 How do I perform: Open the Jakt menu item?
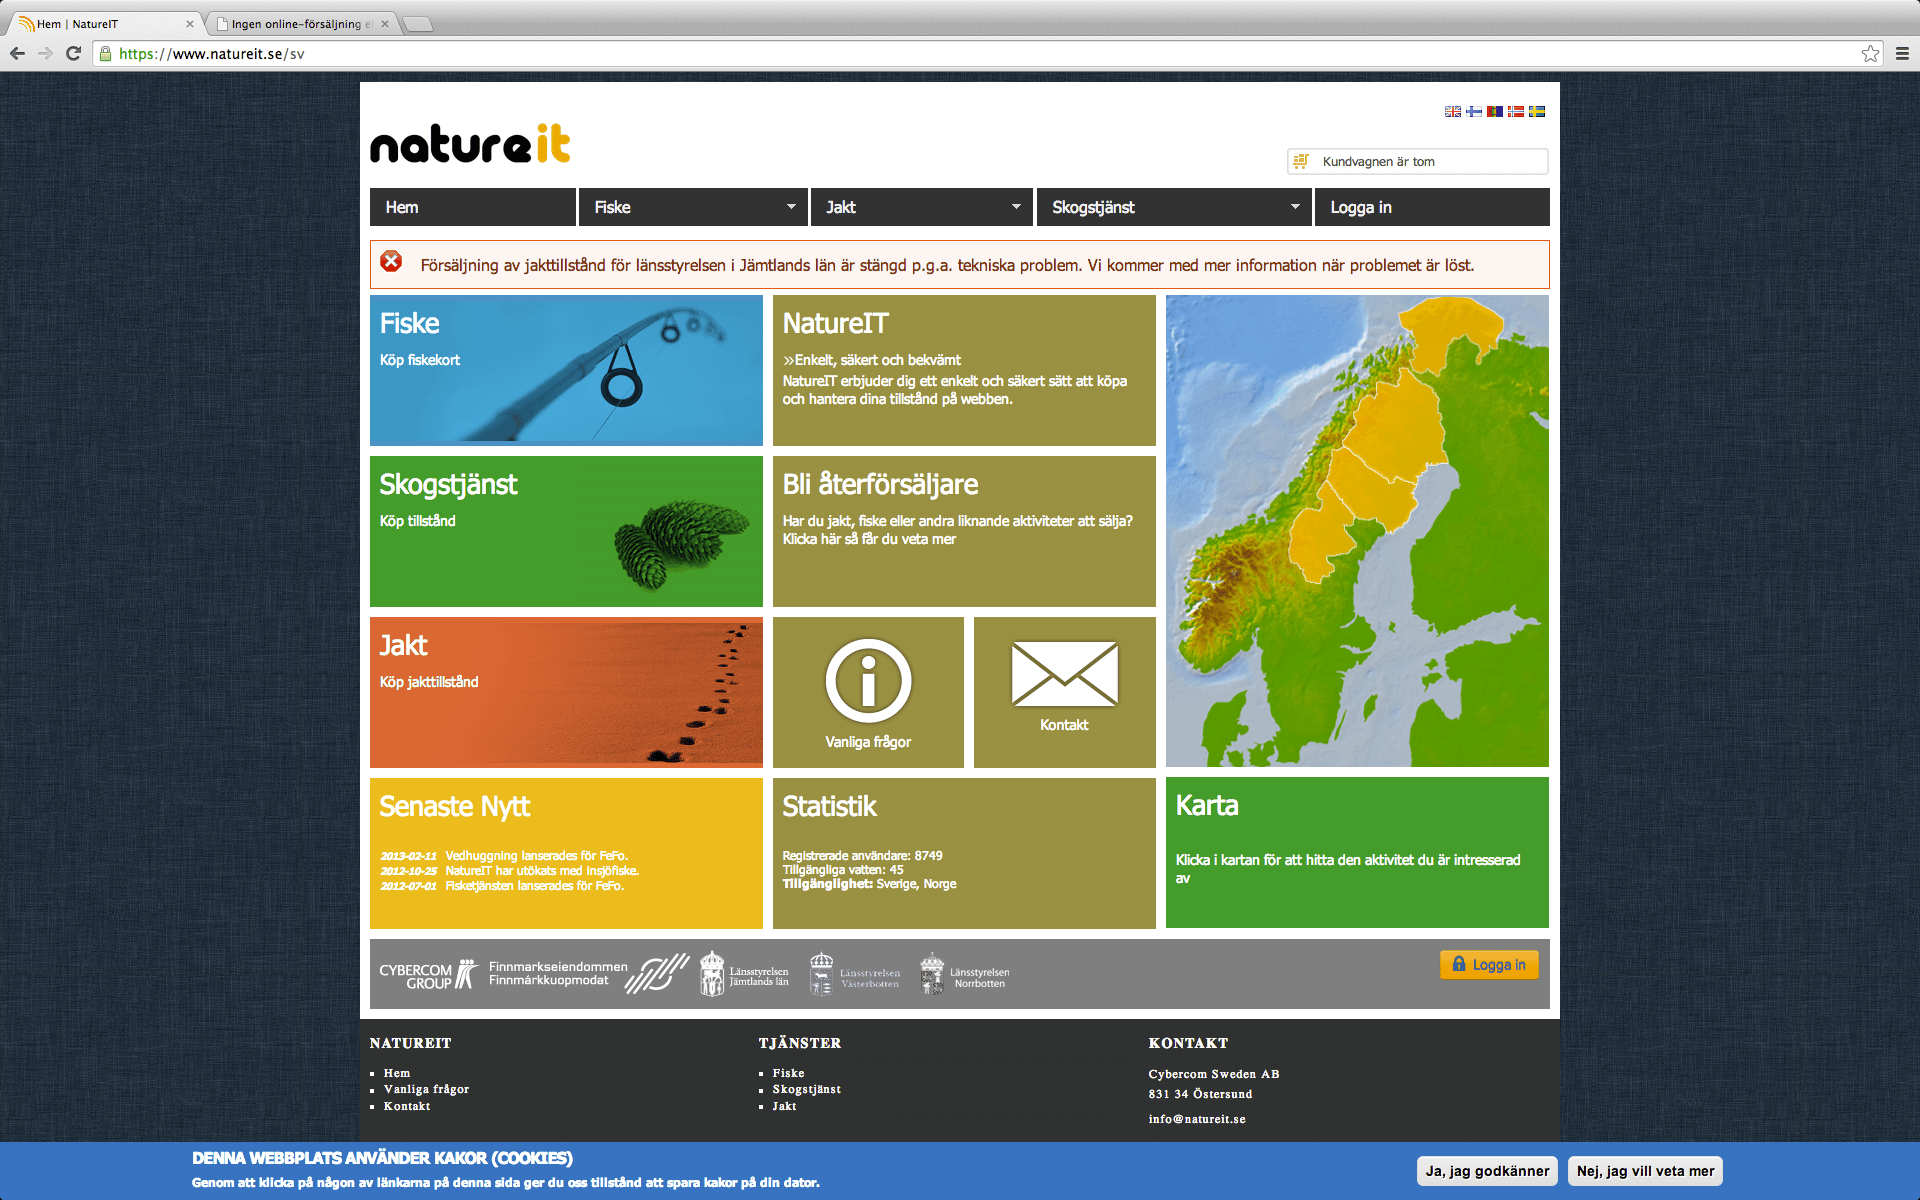[921, 207]
